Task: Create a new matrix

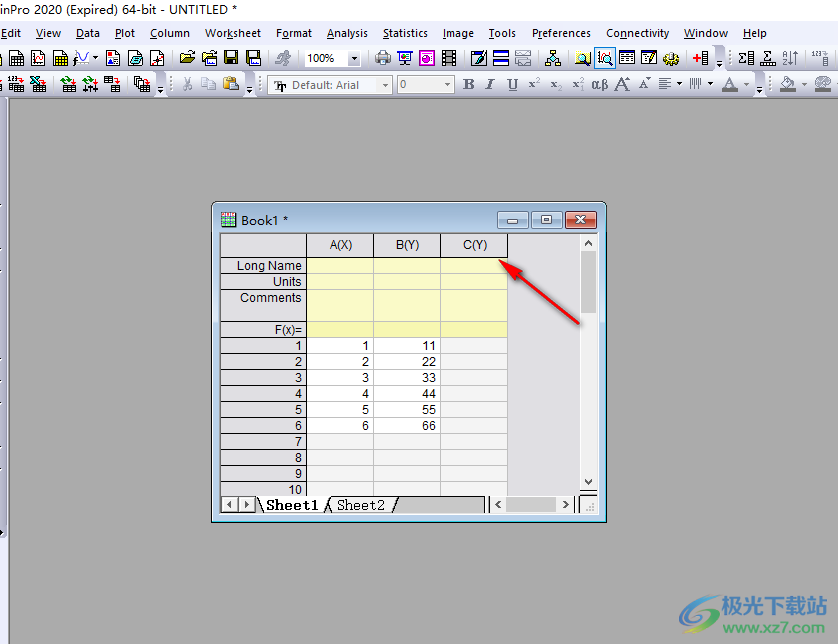Action: click(x=60, y=58)
